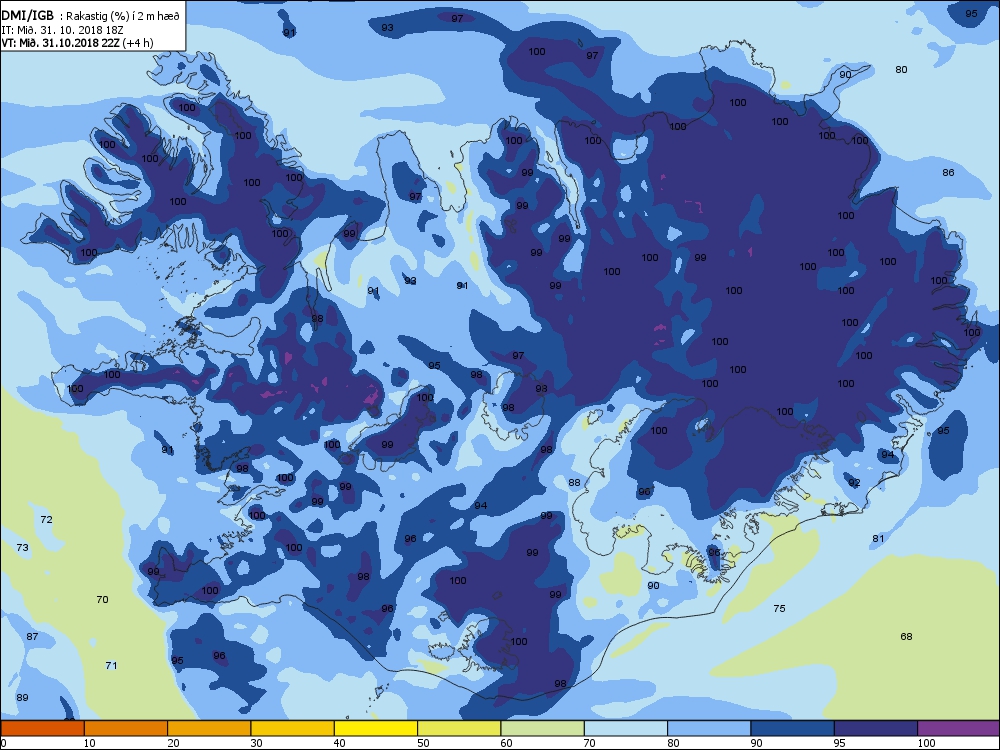Click the 60–70 pale green legend swatch
This screenshot has height=750, width=1000.
[543, 728]
